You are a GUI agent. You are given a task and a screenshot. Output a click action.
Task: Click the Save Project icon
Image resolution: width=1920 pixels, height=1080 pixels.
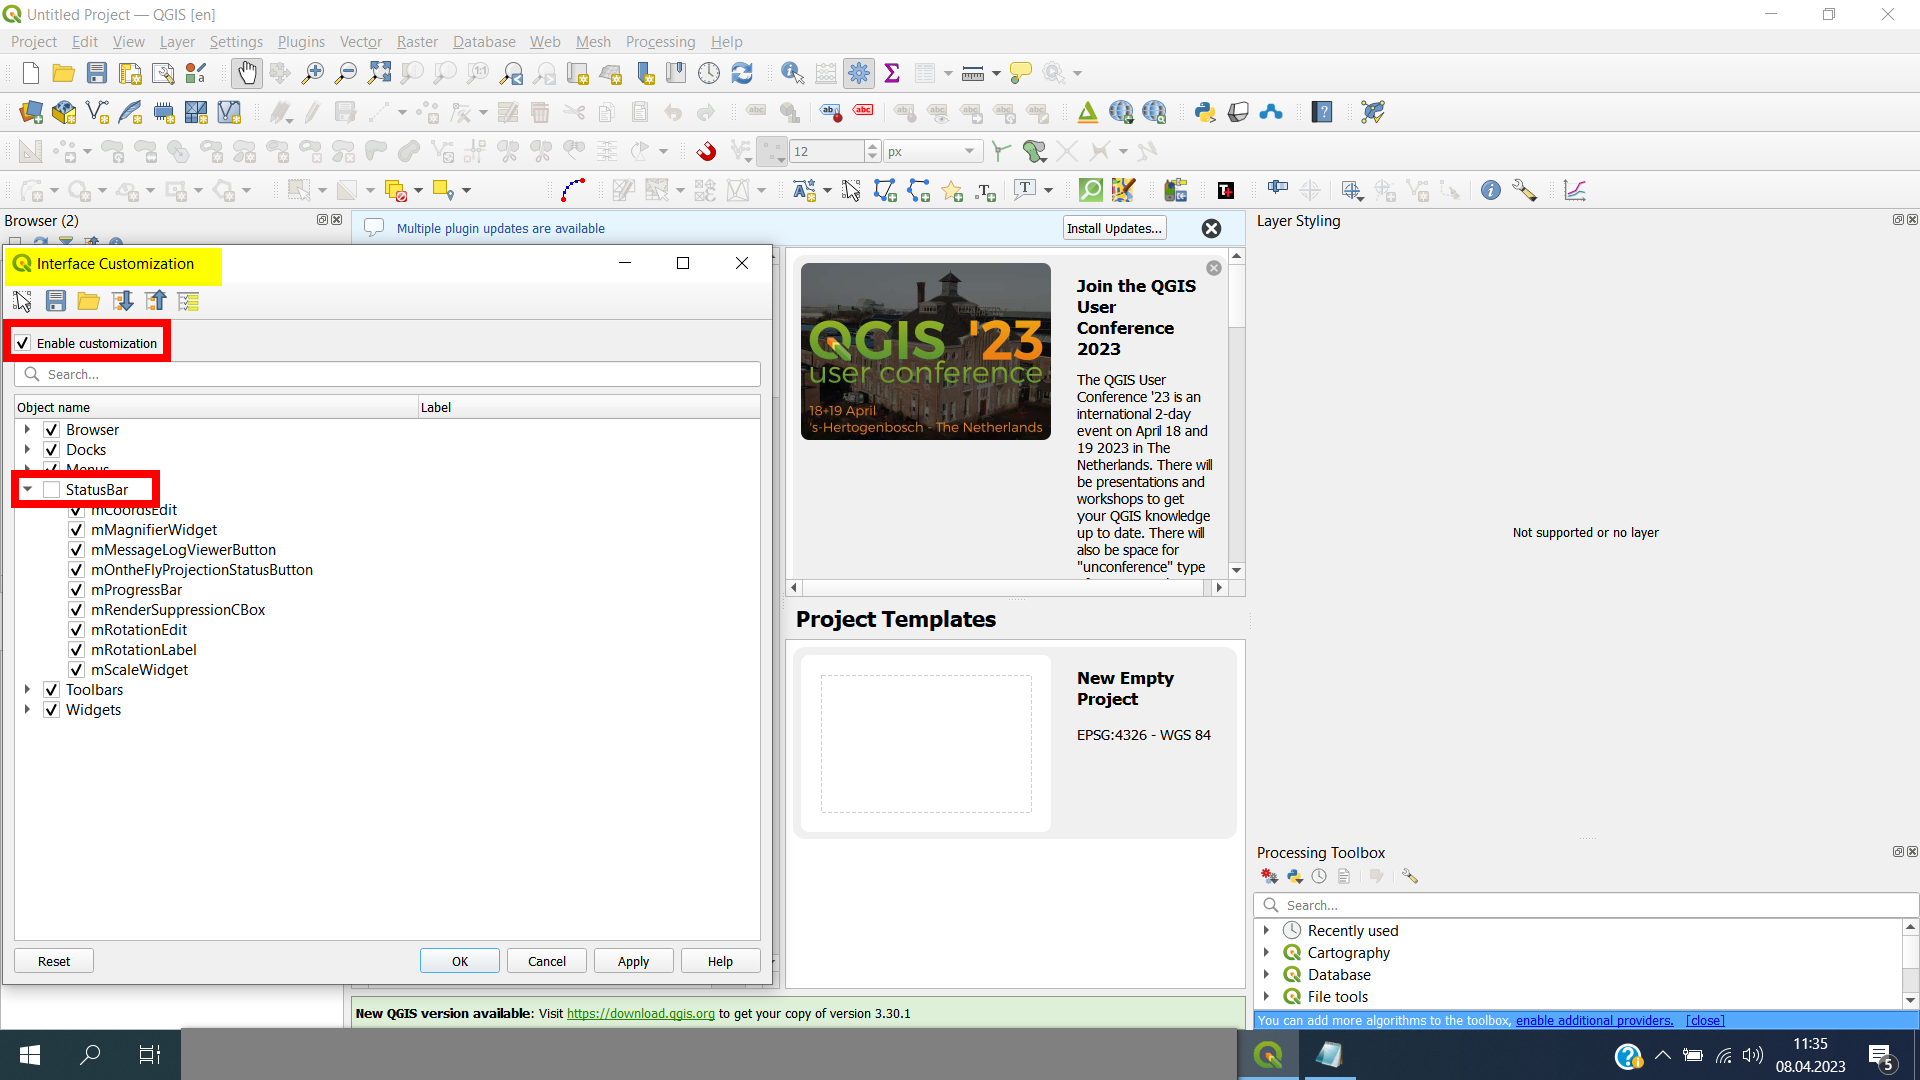coord(96,73)
